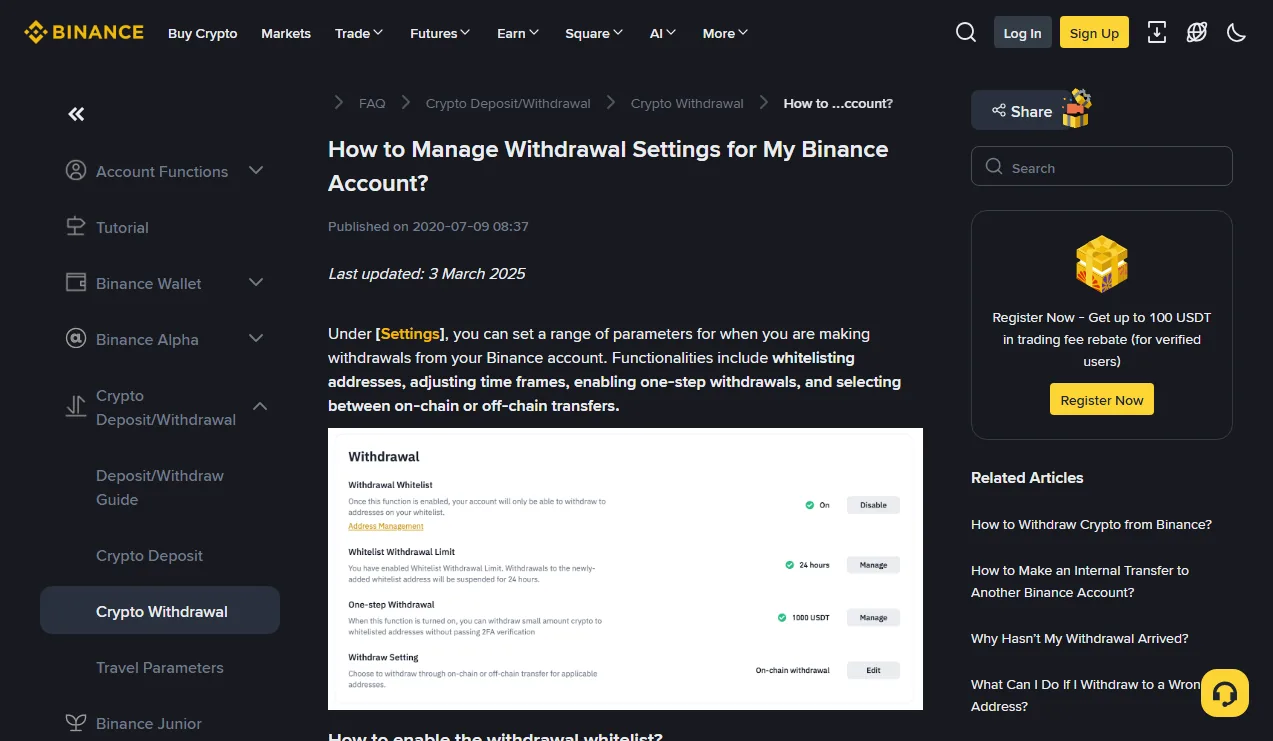1273x741 pixels.
Task: Click the gift box icon near Share
Action: point(1076,108)
